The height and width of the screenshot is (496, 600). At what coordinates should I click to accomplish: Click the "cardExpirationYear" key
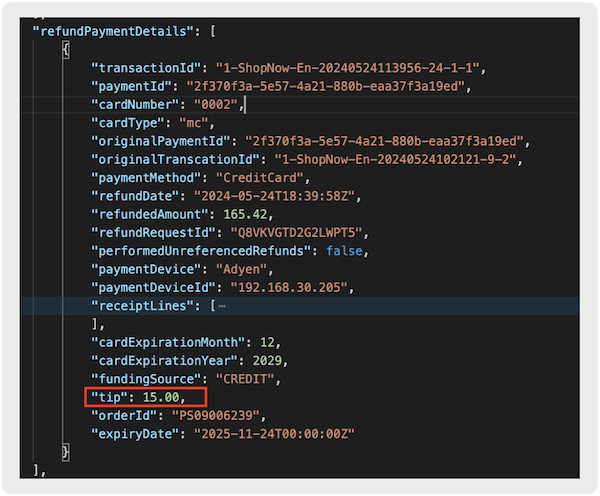[164, 361]
